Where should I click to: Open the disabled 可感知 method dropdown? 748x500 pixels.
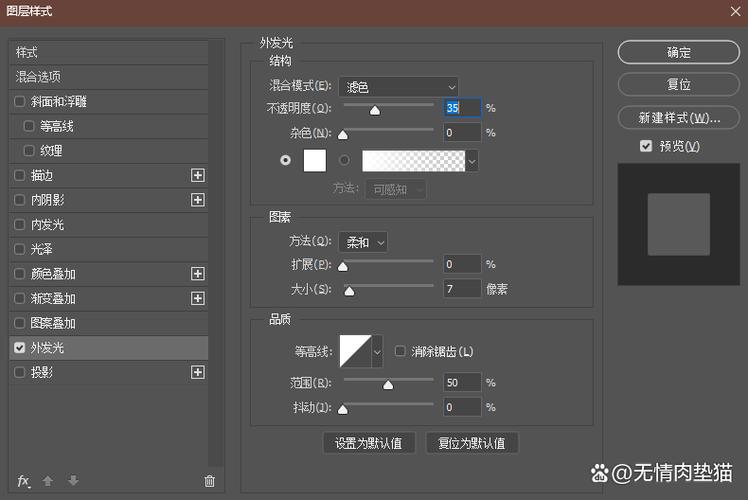[x=396, y=190]
